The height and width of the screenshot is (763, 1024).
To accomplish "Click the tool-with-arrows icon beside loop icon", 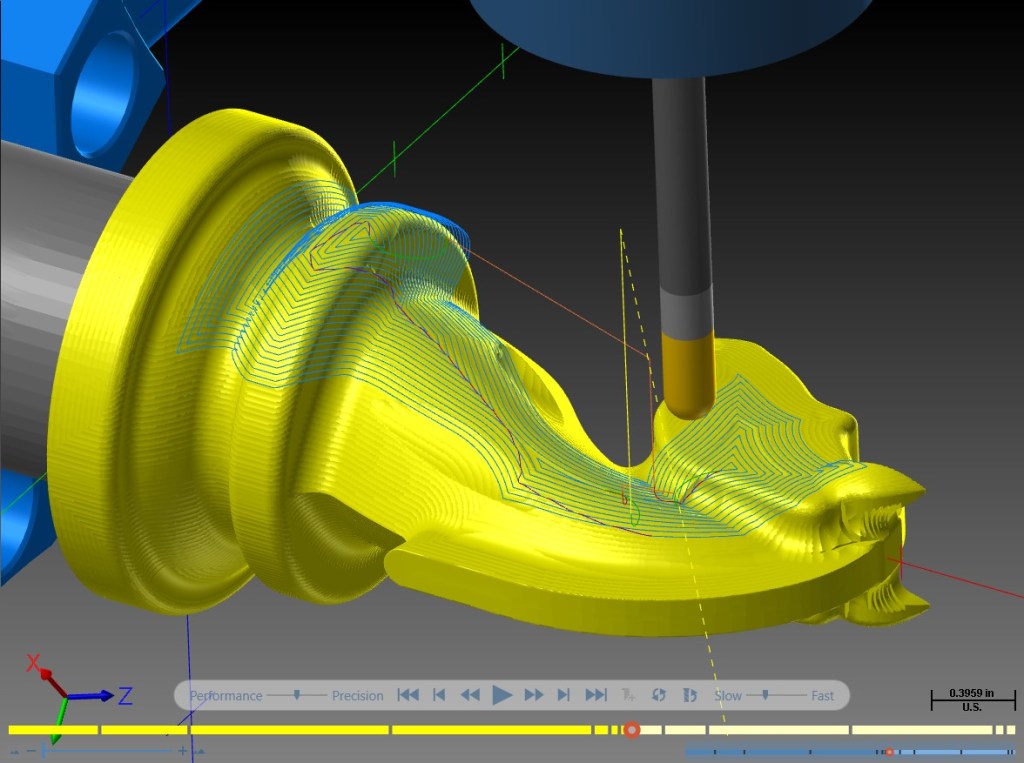I will point(690,695).
